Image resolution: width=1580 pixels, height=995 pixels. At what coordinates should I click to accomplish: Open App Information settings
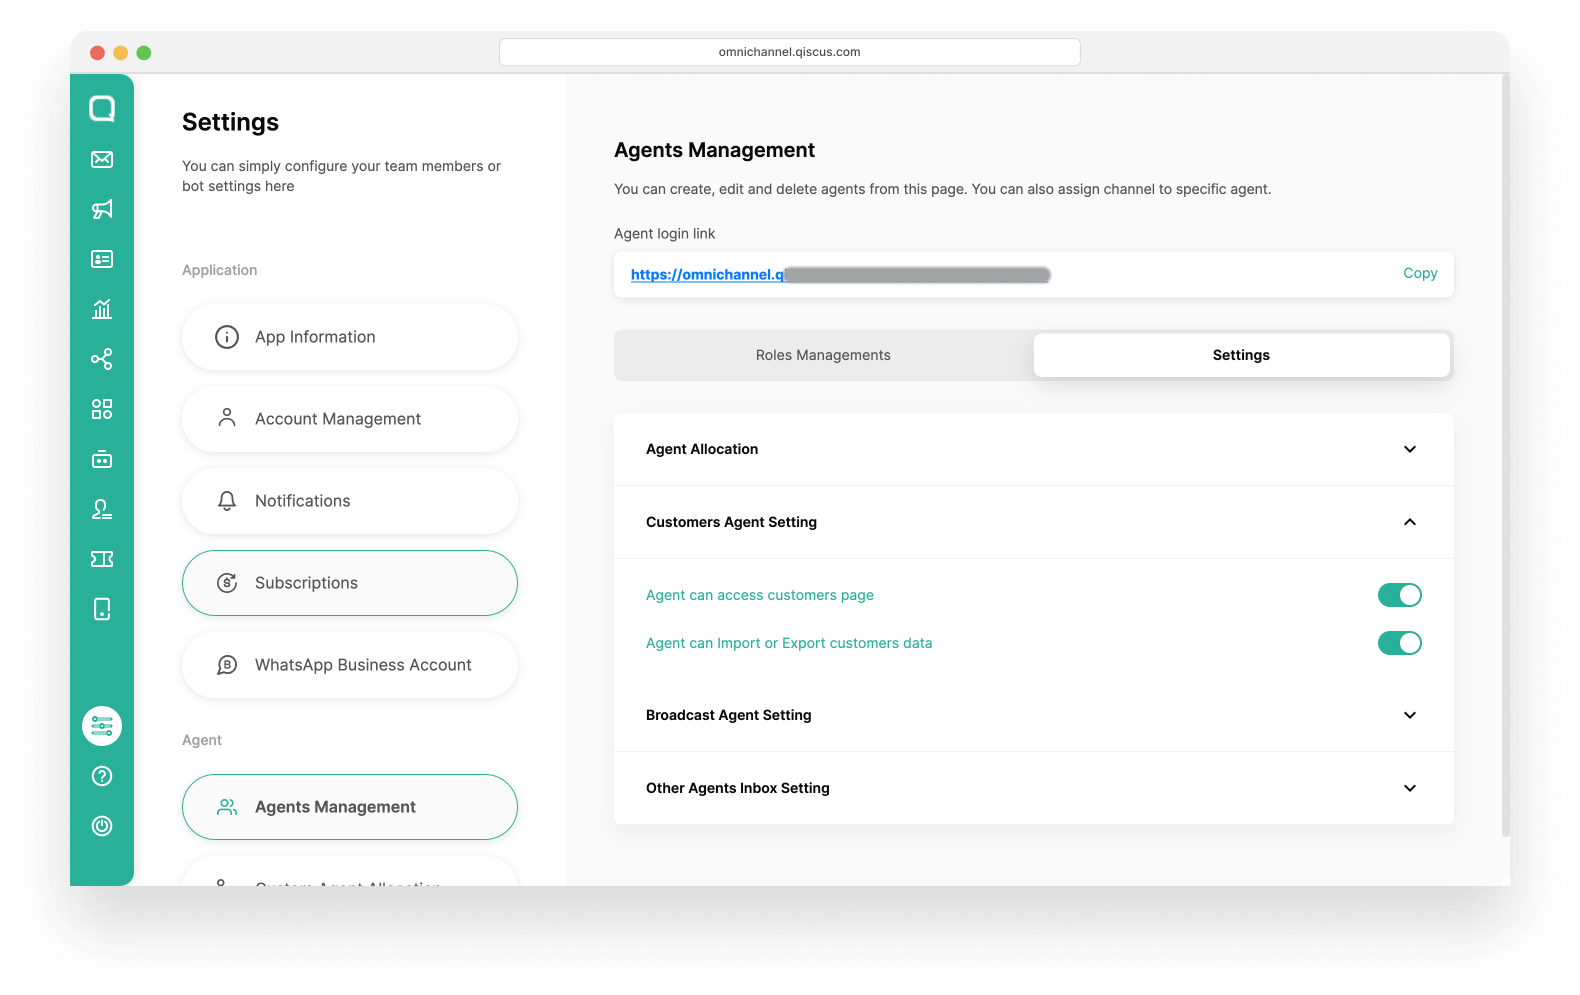350,337
